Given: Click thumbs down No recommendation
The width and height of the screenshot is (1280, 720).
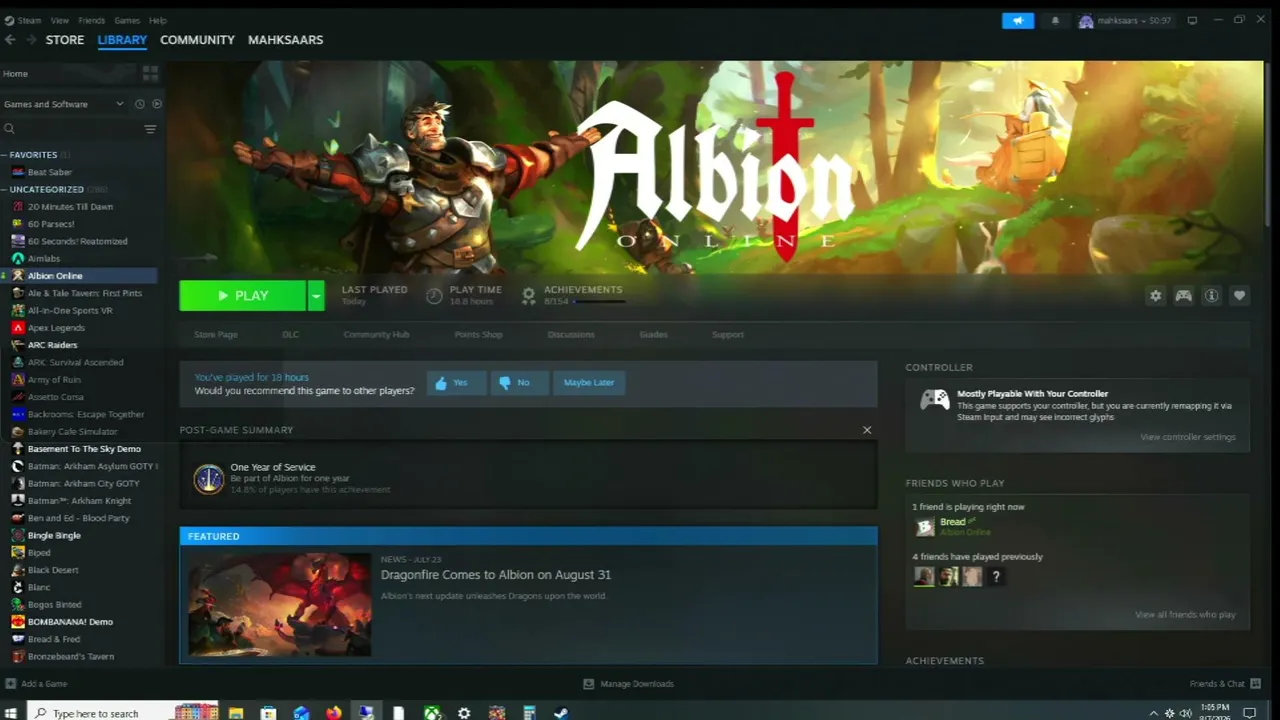Looking at the screenshot, I should 519,383.
